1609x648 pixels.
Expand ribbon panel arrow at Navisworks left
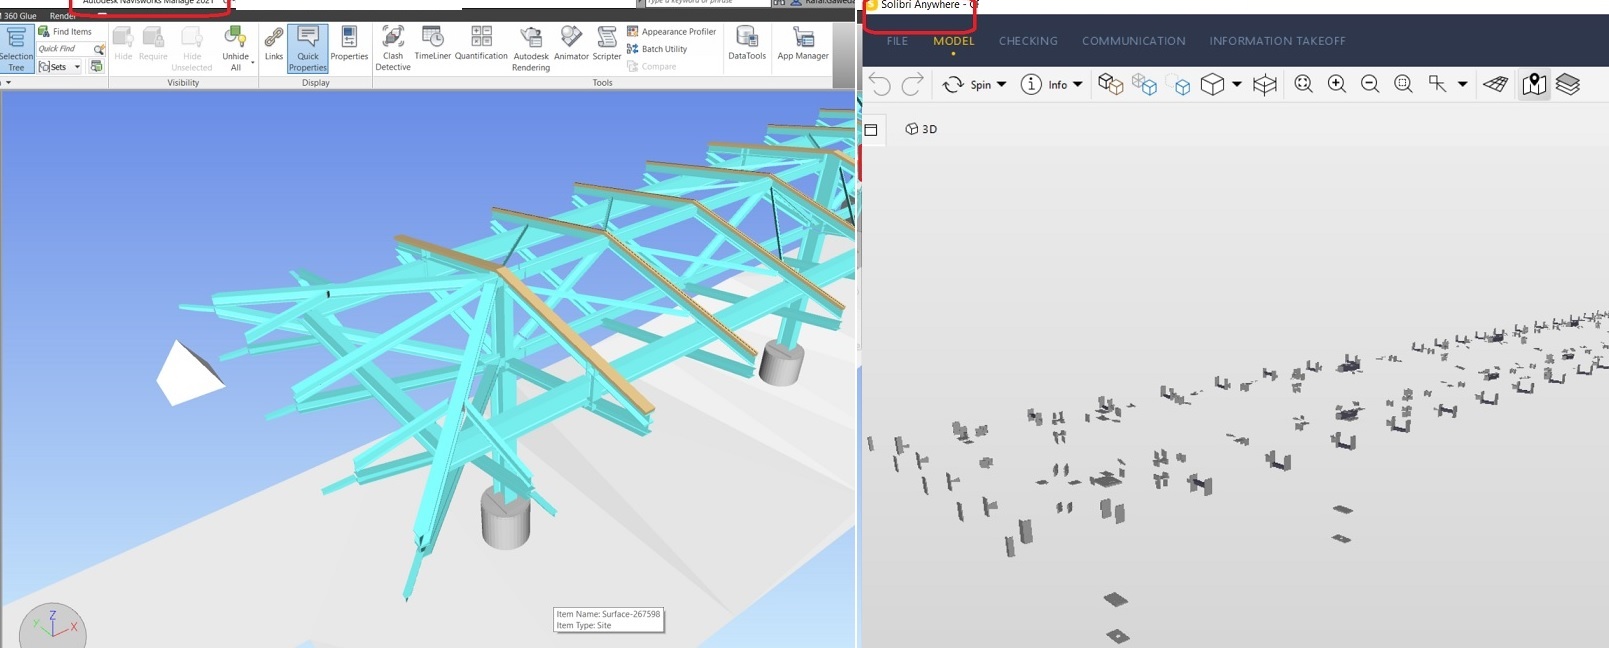pyautogui.click(x=8, y=83)
